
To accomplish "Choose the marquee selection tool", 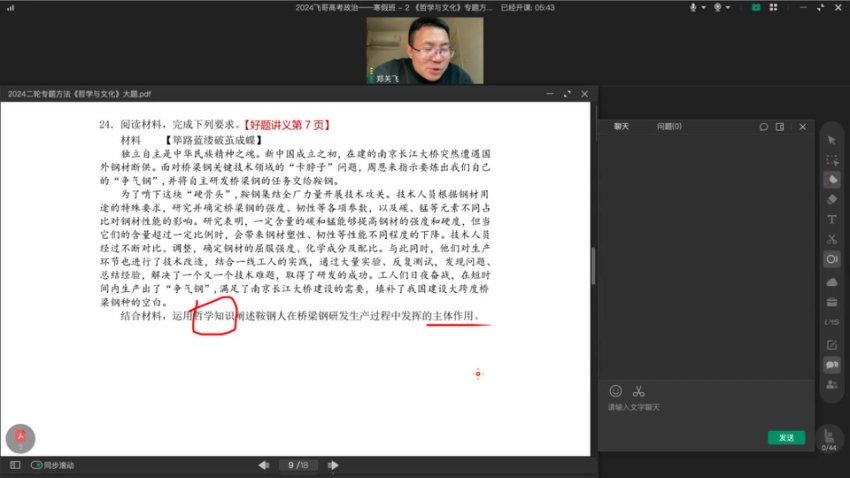I will pyautogui.click(x=832, y=160).
